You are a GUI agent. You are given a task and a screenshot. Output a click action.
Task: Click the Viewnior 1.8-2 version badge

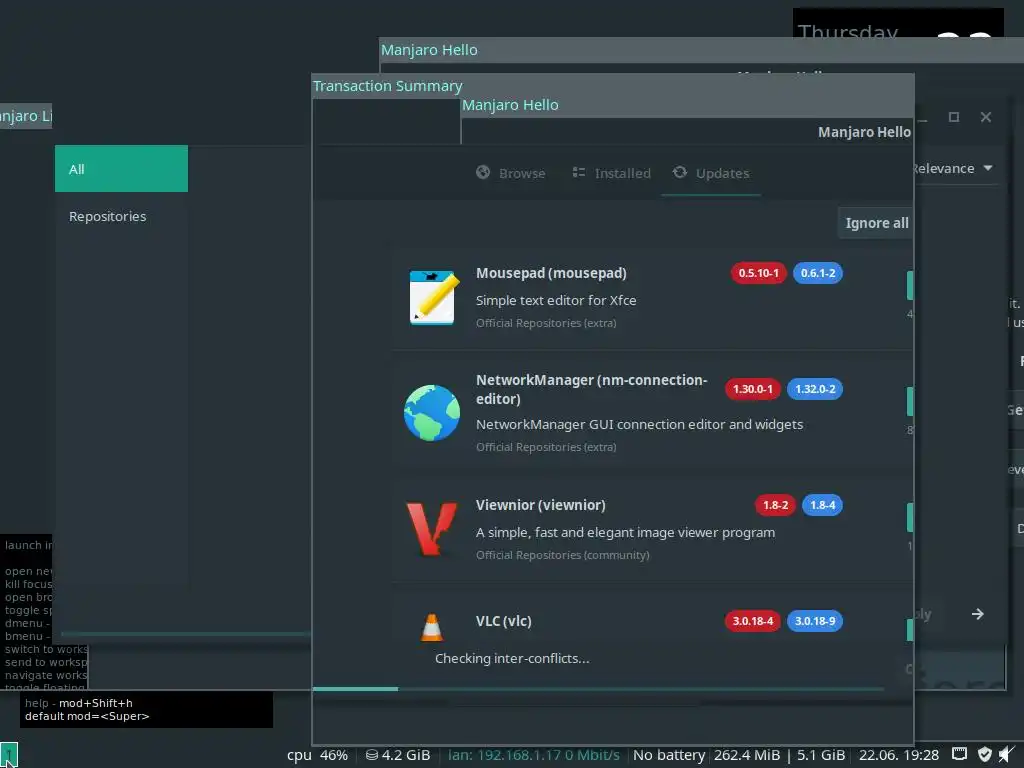(x=775, y=505)
